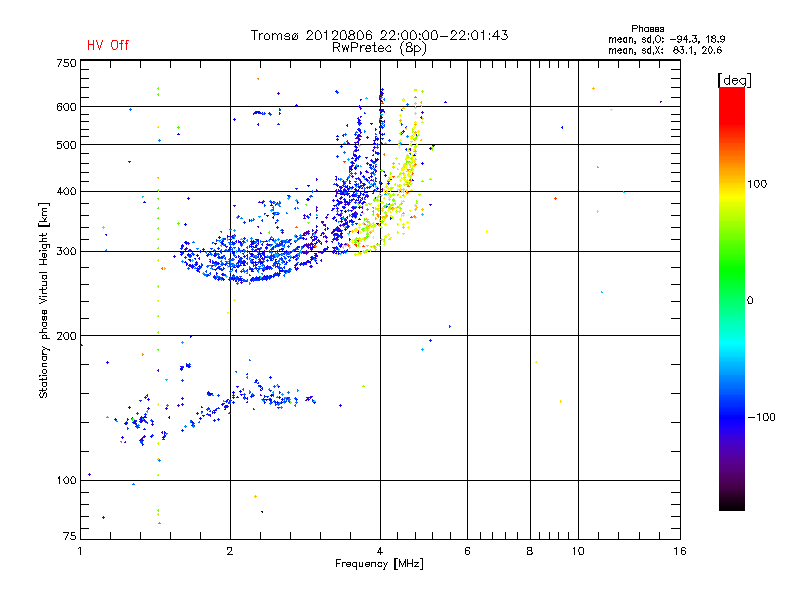Click the frequency-axis label 16
The image size is (800, 600).
[x=680, y=551]
